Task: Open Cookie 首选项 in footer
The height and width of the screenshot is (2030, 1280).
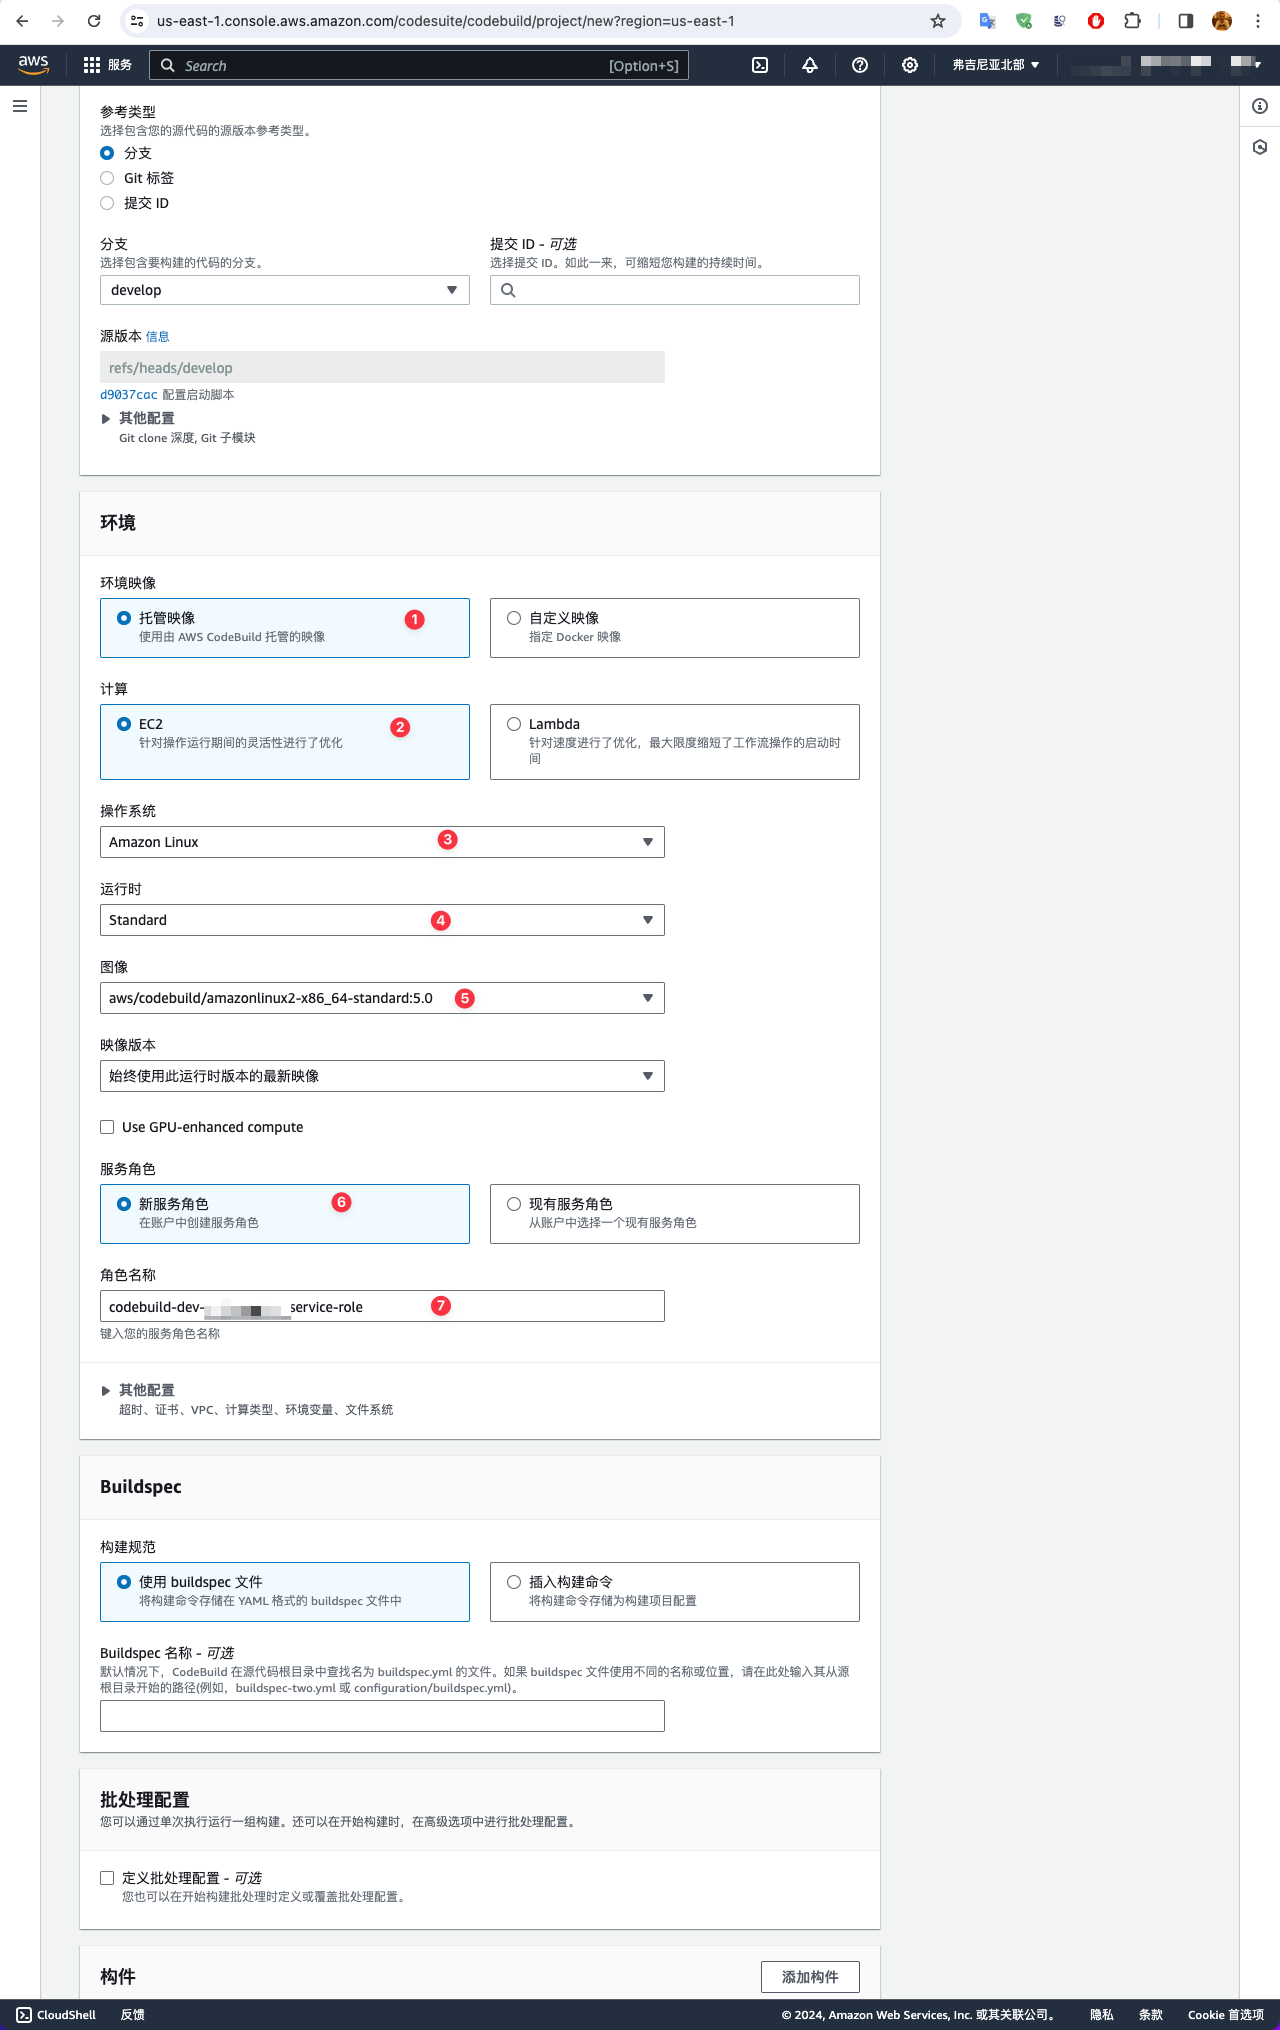Action: click(1226, 2015)
